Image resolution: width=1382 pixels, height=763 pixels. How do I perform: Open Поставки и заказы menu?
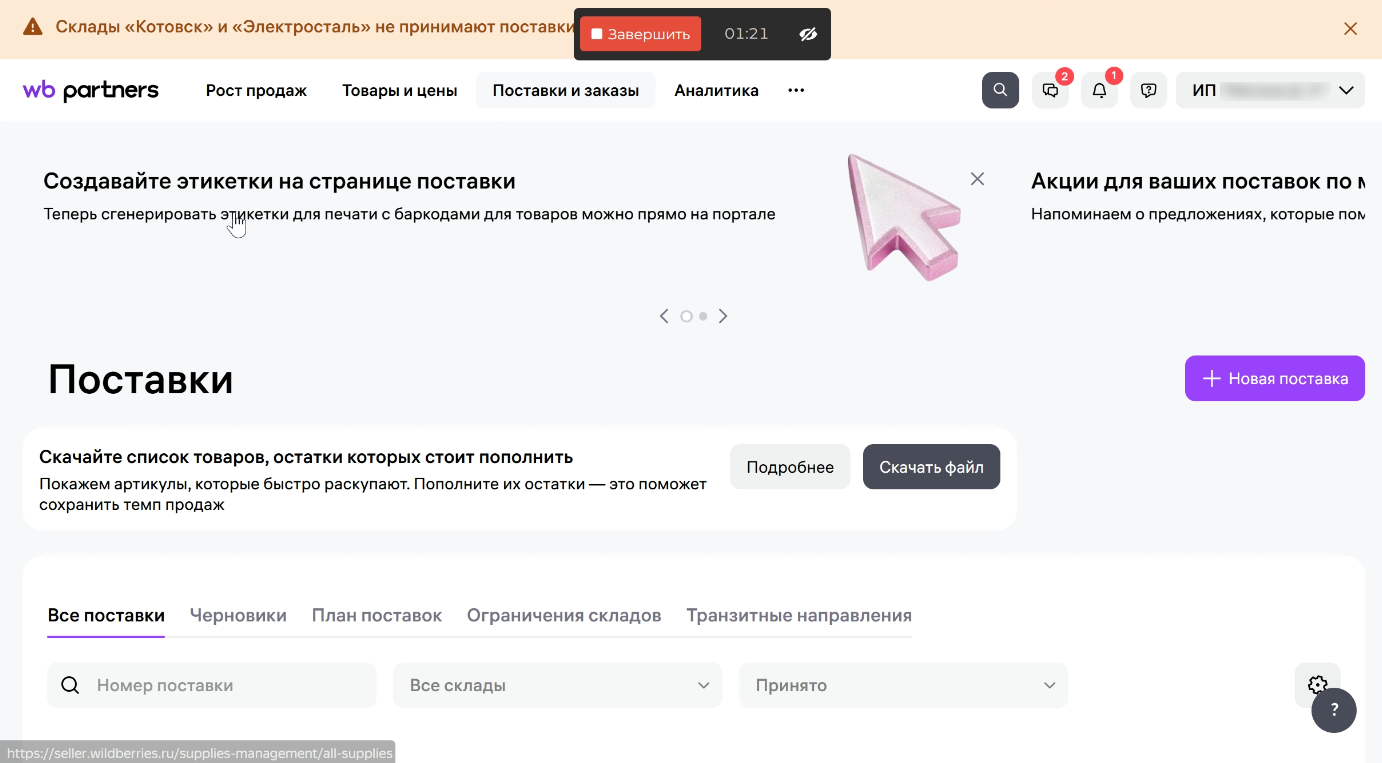566,90
